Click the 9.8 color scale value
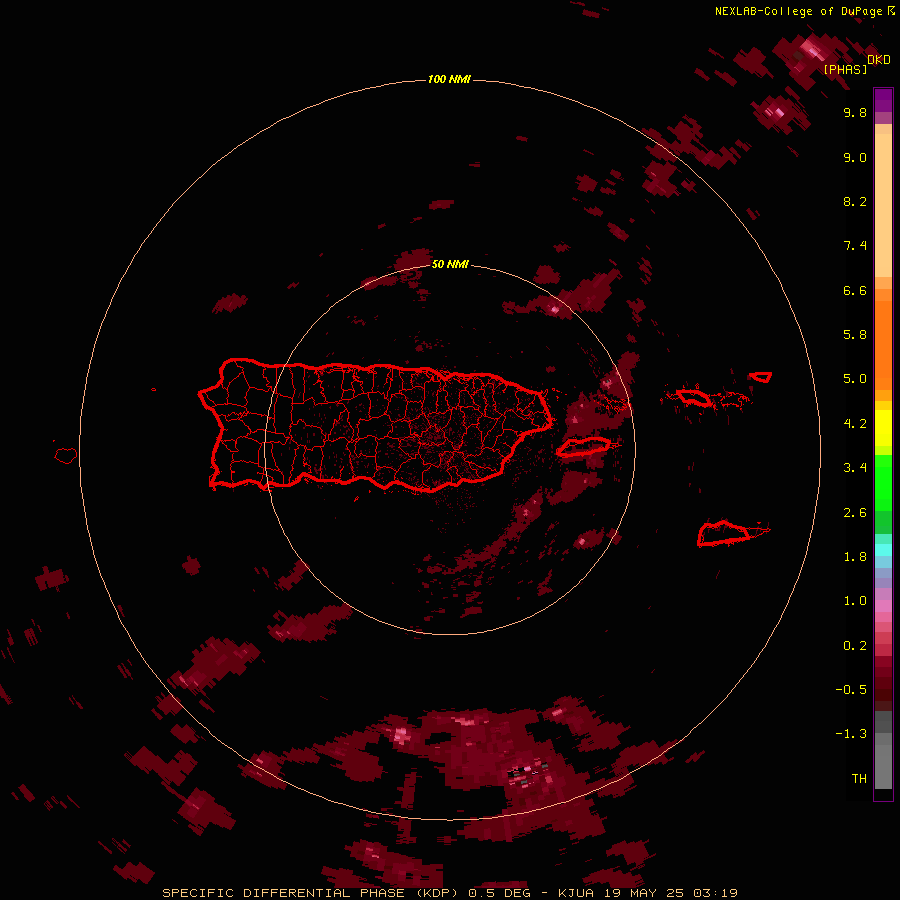This screenshot has height=900, width=900. 855,112
